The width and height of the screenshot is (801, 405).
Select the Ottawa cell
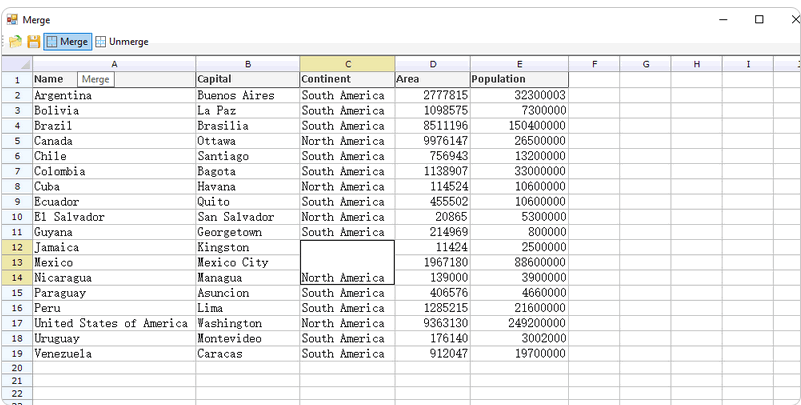coord(248,141)
